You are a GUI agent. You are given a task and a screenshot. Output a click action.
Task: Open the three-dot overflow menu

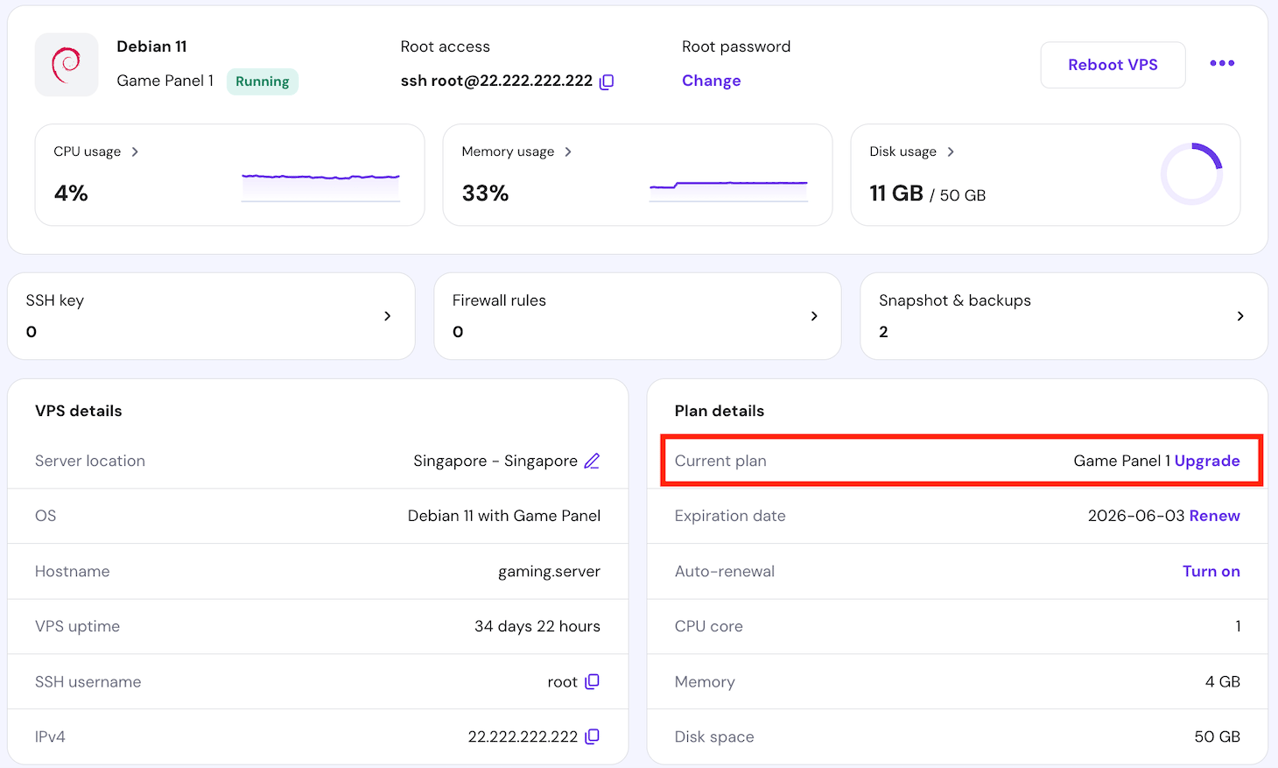[1221, 64]
